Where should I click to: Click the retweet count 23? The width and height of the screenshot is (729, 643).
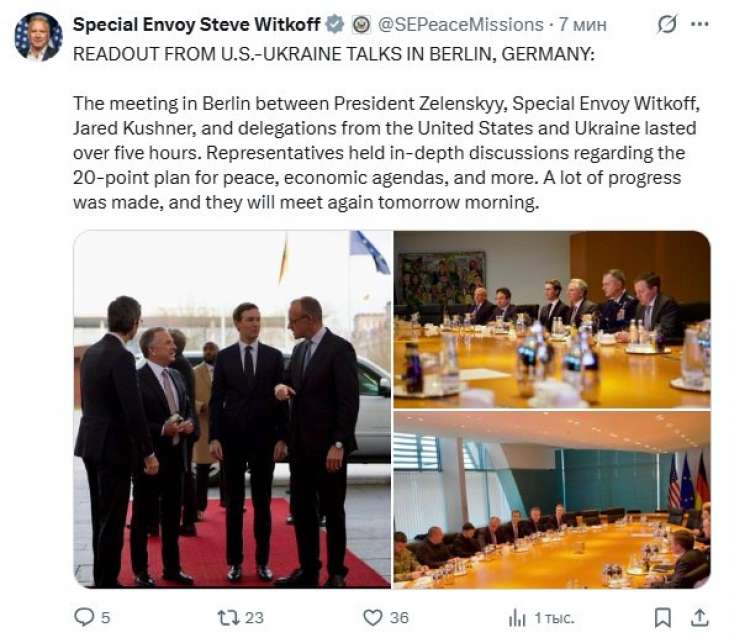(254, 618)
